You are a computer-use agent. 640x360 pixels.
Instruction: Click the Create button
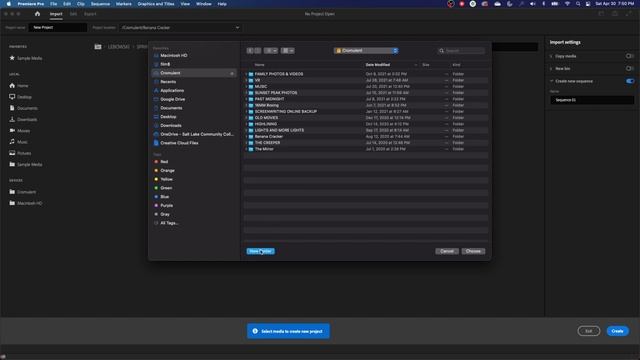pos(618,331)
